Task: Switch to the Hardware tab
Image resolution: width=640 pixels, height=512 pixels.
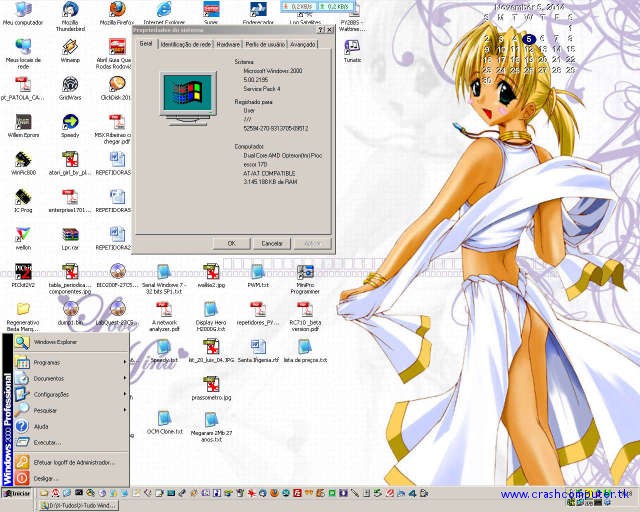Action: click(228, 45)
